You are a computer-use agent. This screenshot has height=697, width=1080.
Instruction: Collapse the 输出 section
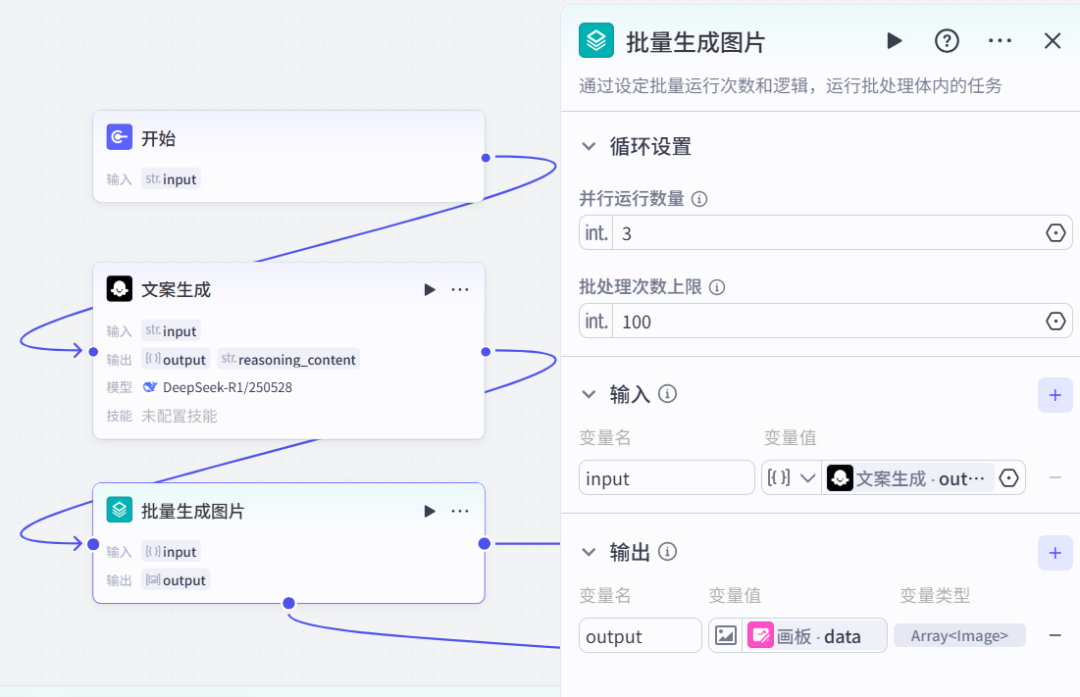(589, 552)
